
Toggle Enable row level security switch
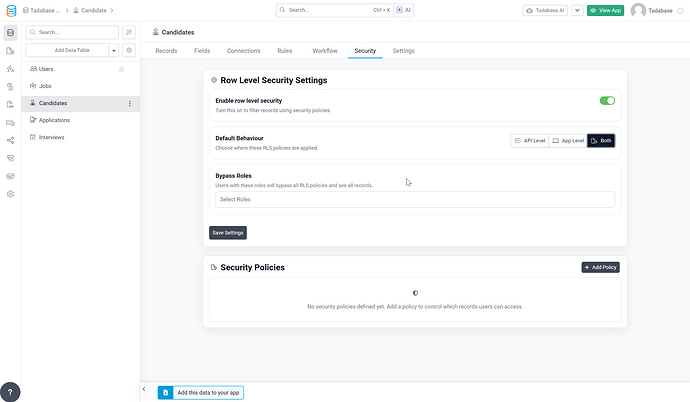607,101
